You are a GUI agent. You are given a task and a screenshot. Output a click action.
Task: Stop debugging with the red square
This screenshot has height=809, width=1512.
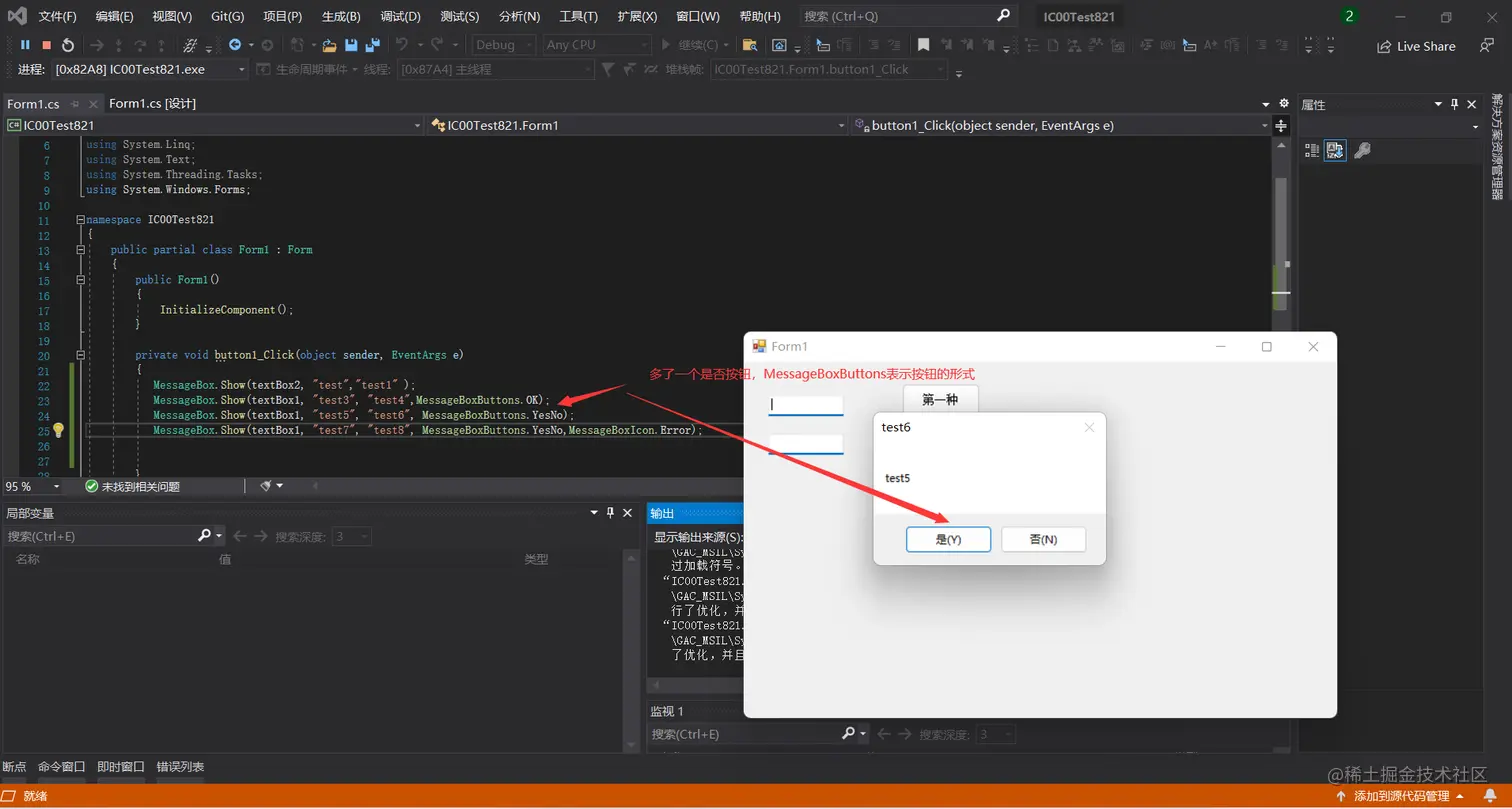coord(46,45)
